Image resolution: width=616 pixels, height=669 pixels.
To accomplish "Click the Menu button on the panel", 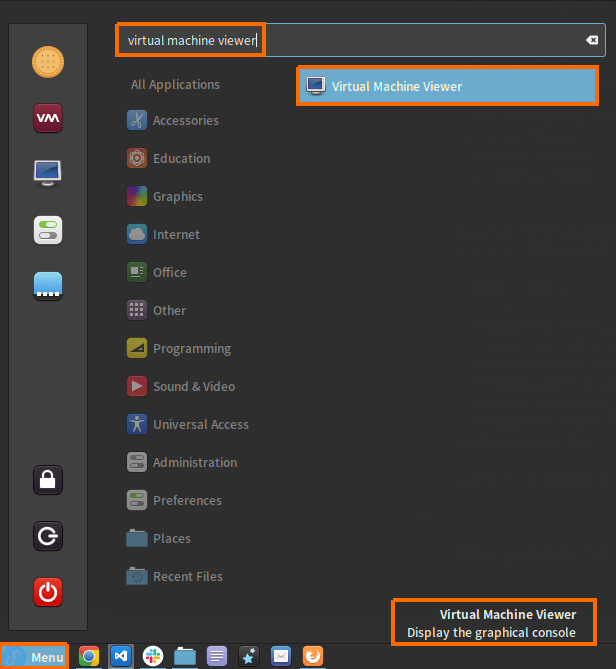I will point(34,657).
